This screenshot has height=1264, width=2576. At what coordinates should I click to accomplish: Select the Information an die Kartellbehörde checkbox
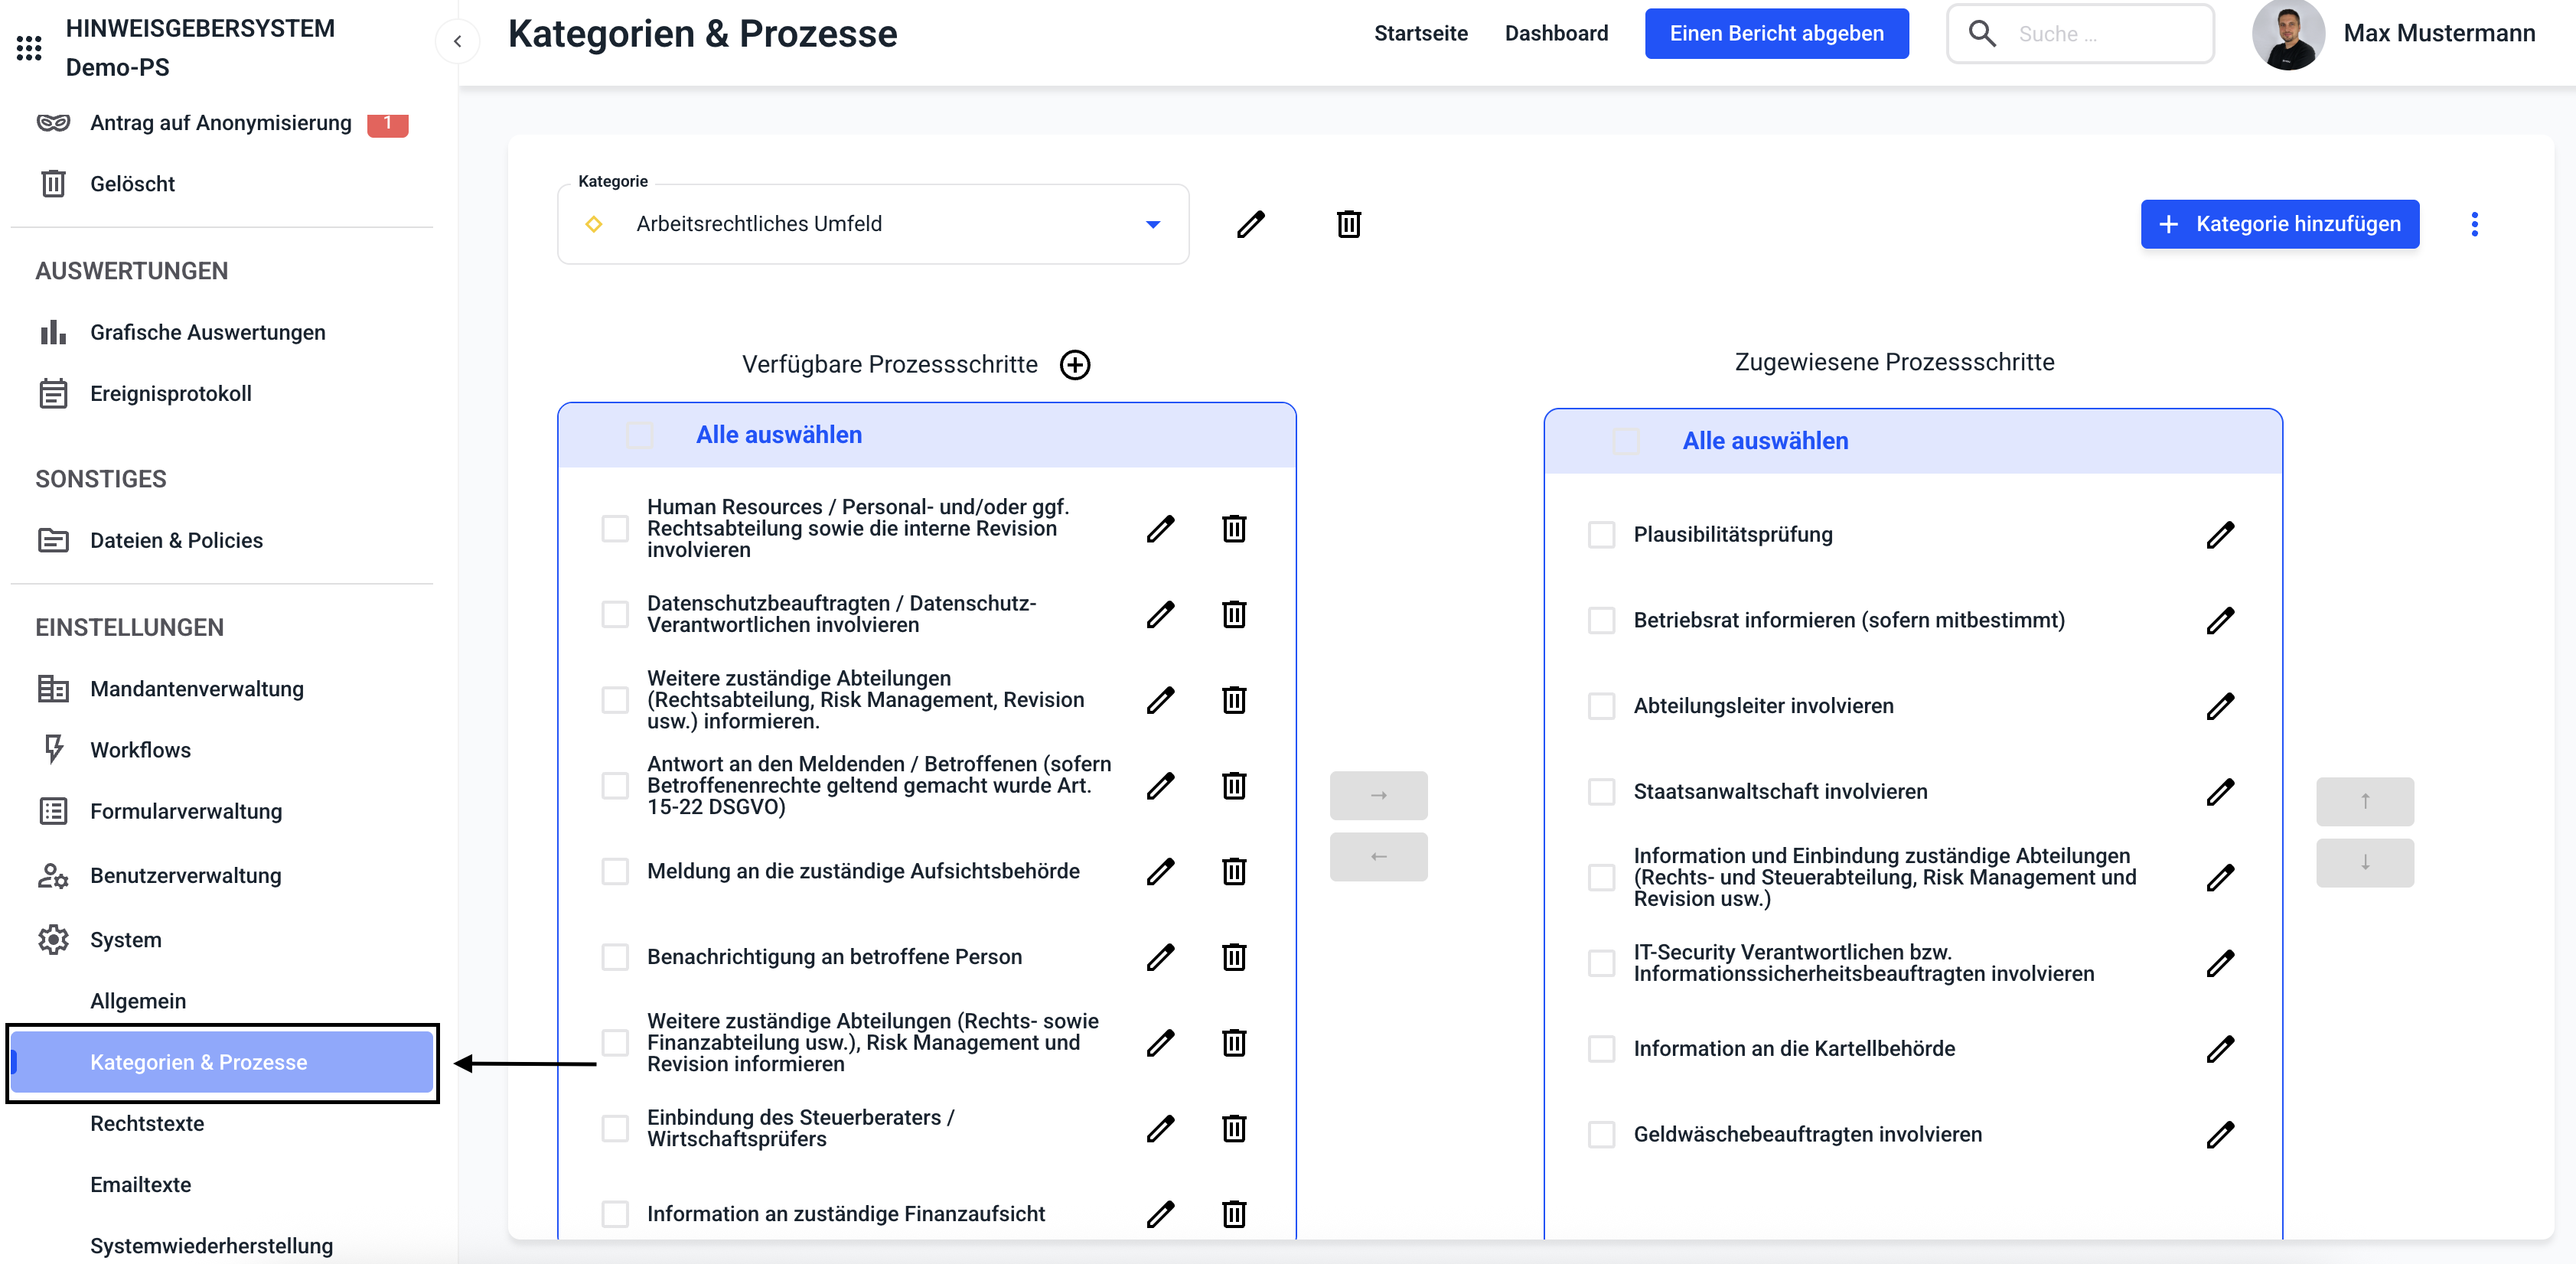1601,1049
